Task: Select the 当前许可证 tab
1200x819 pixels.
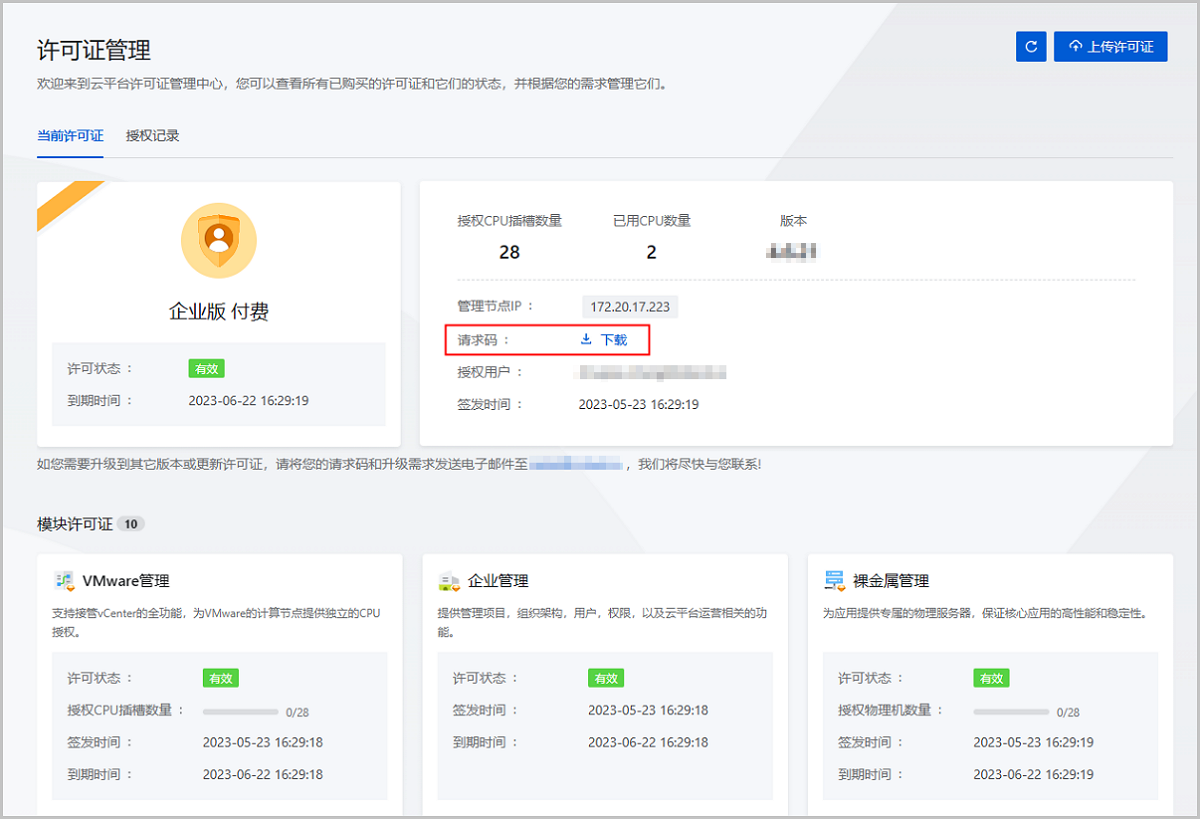Action: [x=69, y=135]
